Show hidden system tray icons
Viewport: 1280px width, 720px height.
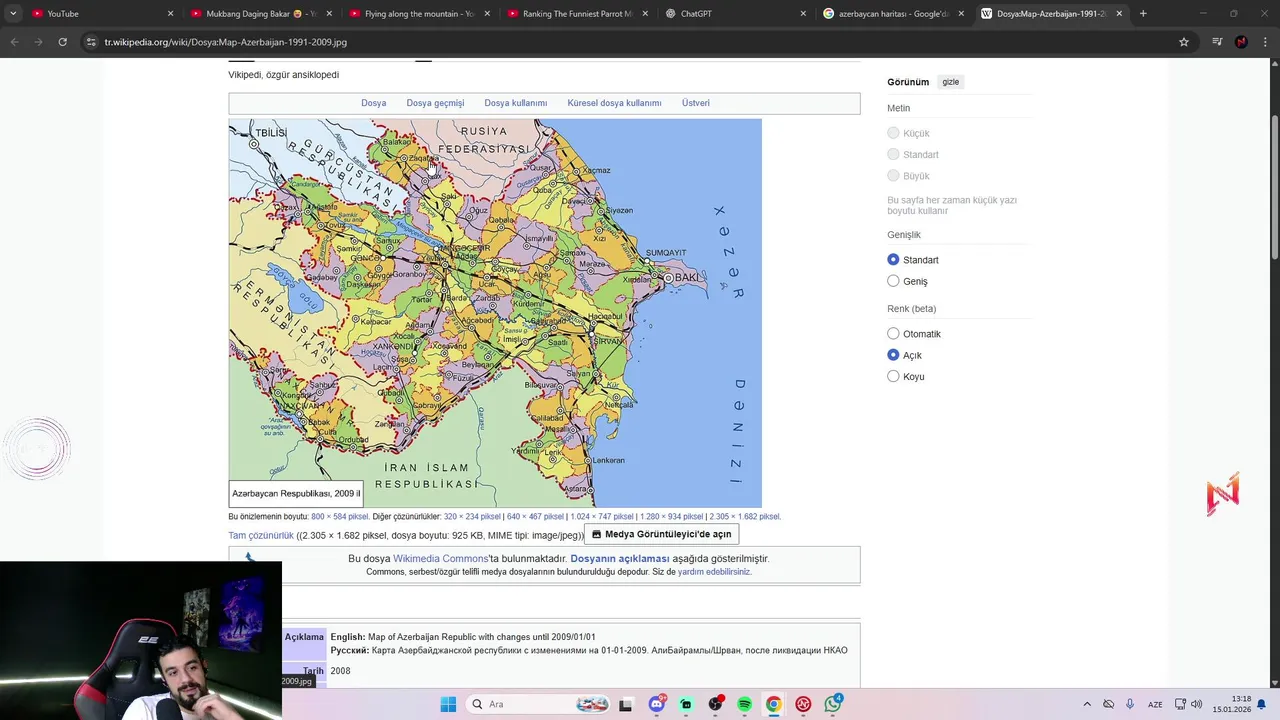point(1087,704)
